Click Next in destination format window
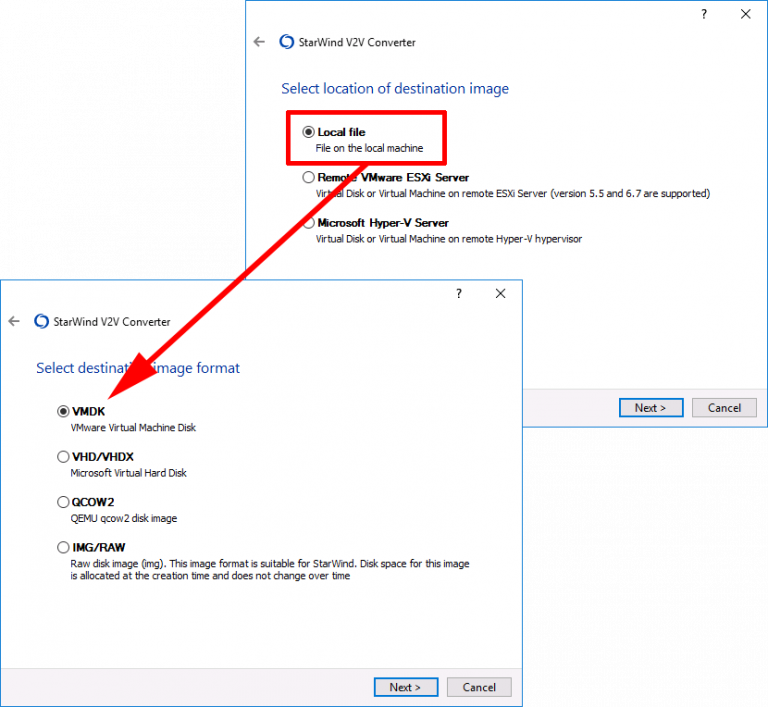 406,687
